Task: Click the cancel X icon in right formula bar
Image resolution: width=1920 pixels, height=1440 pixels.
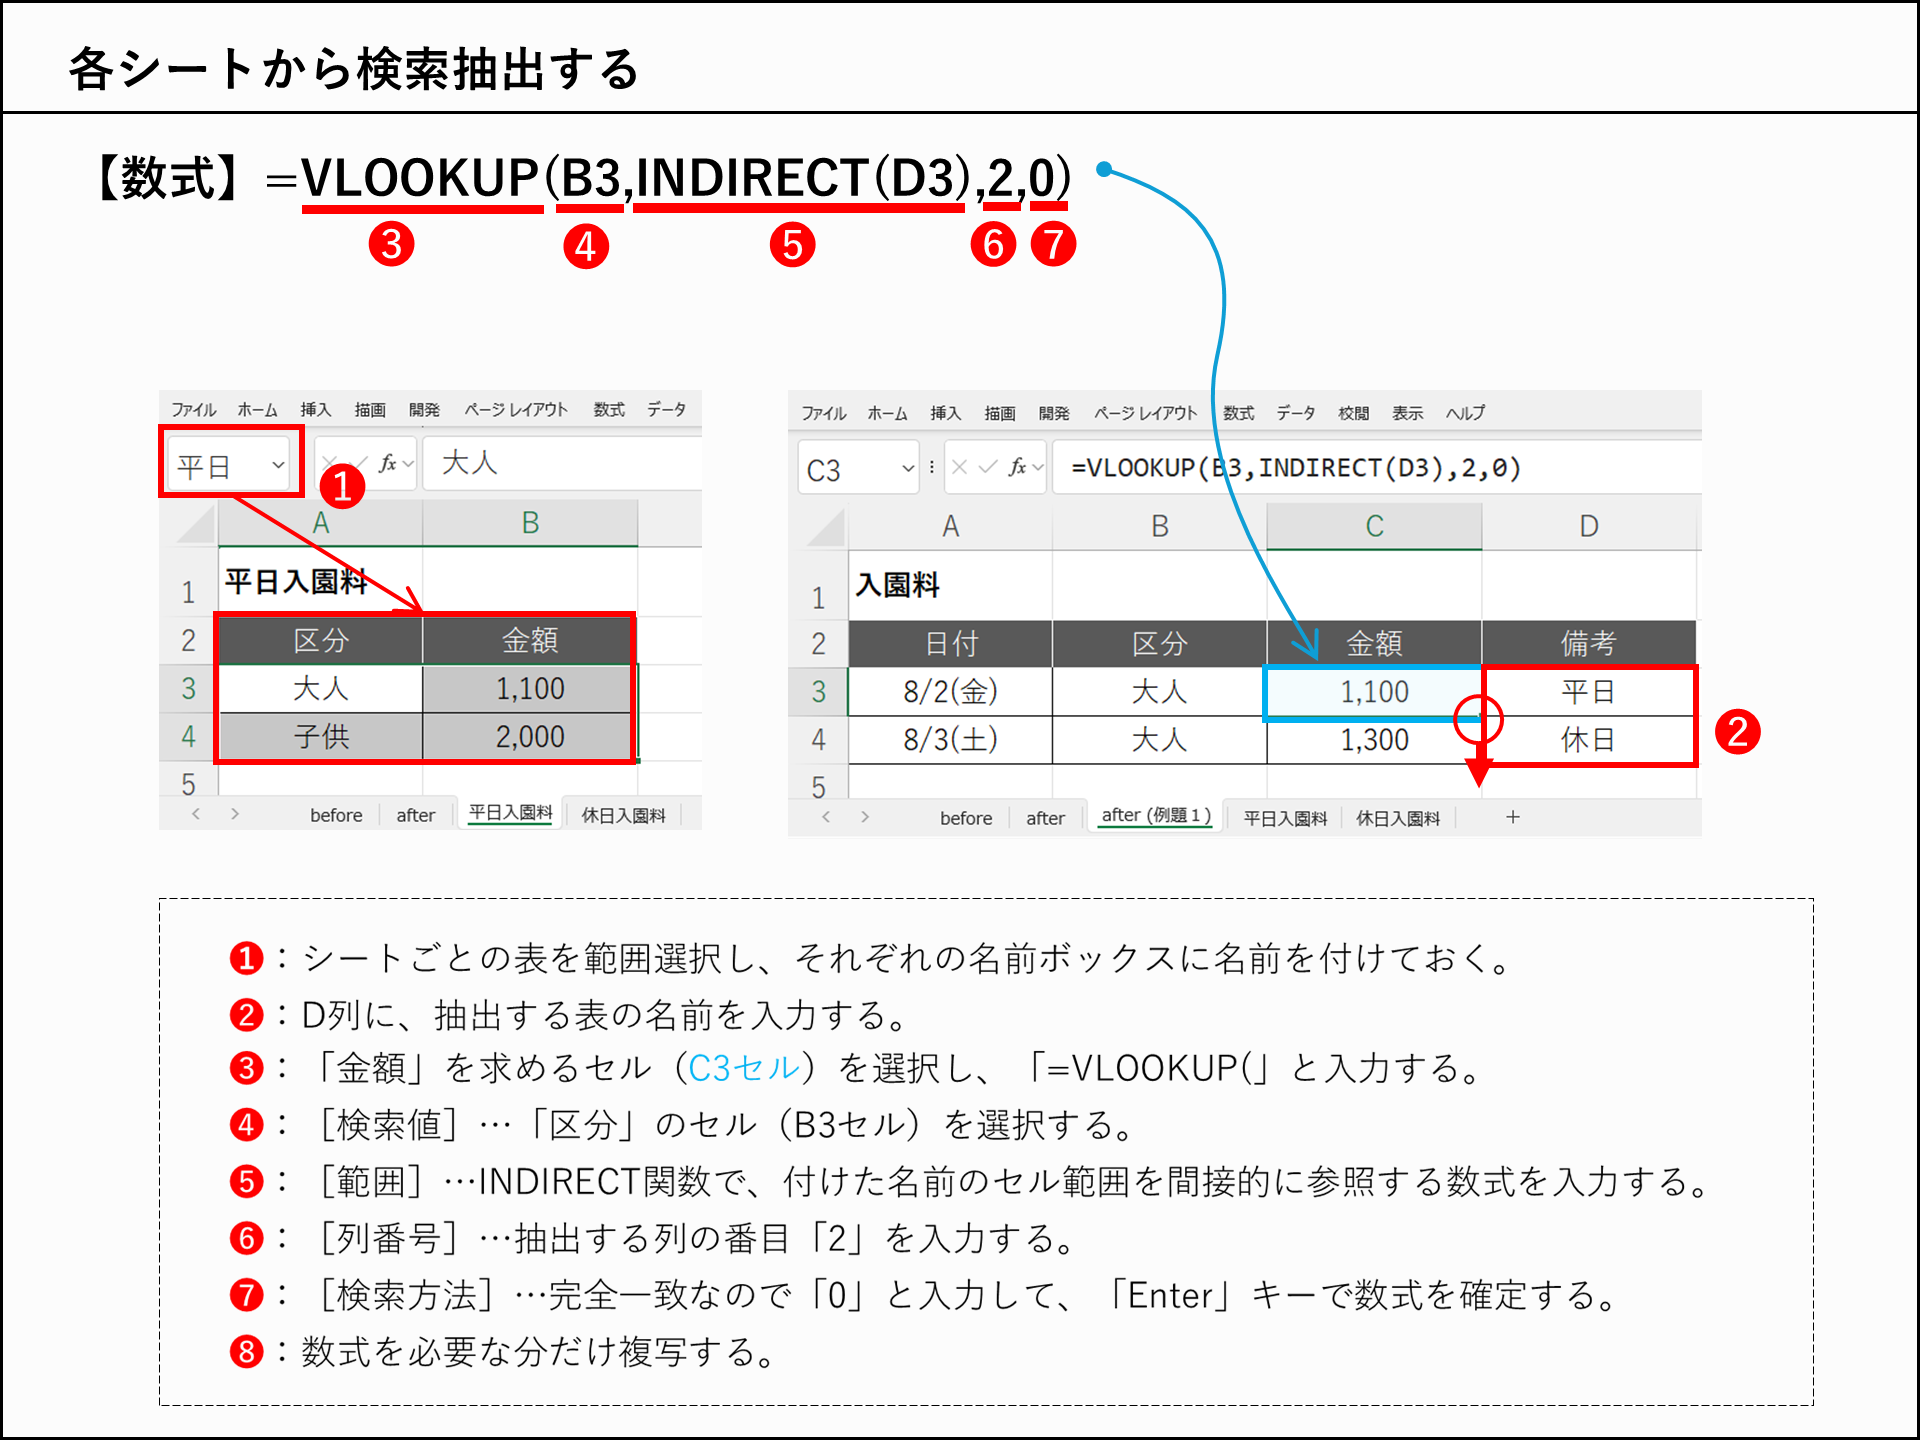Action: [959, 467]
